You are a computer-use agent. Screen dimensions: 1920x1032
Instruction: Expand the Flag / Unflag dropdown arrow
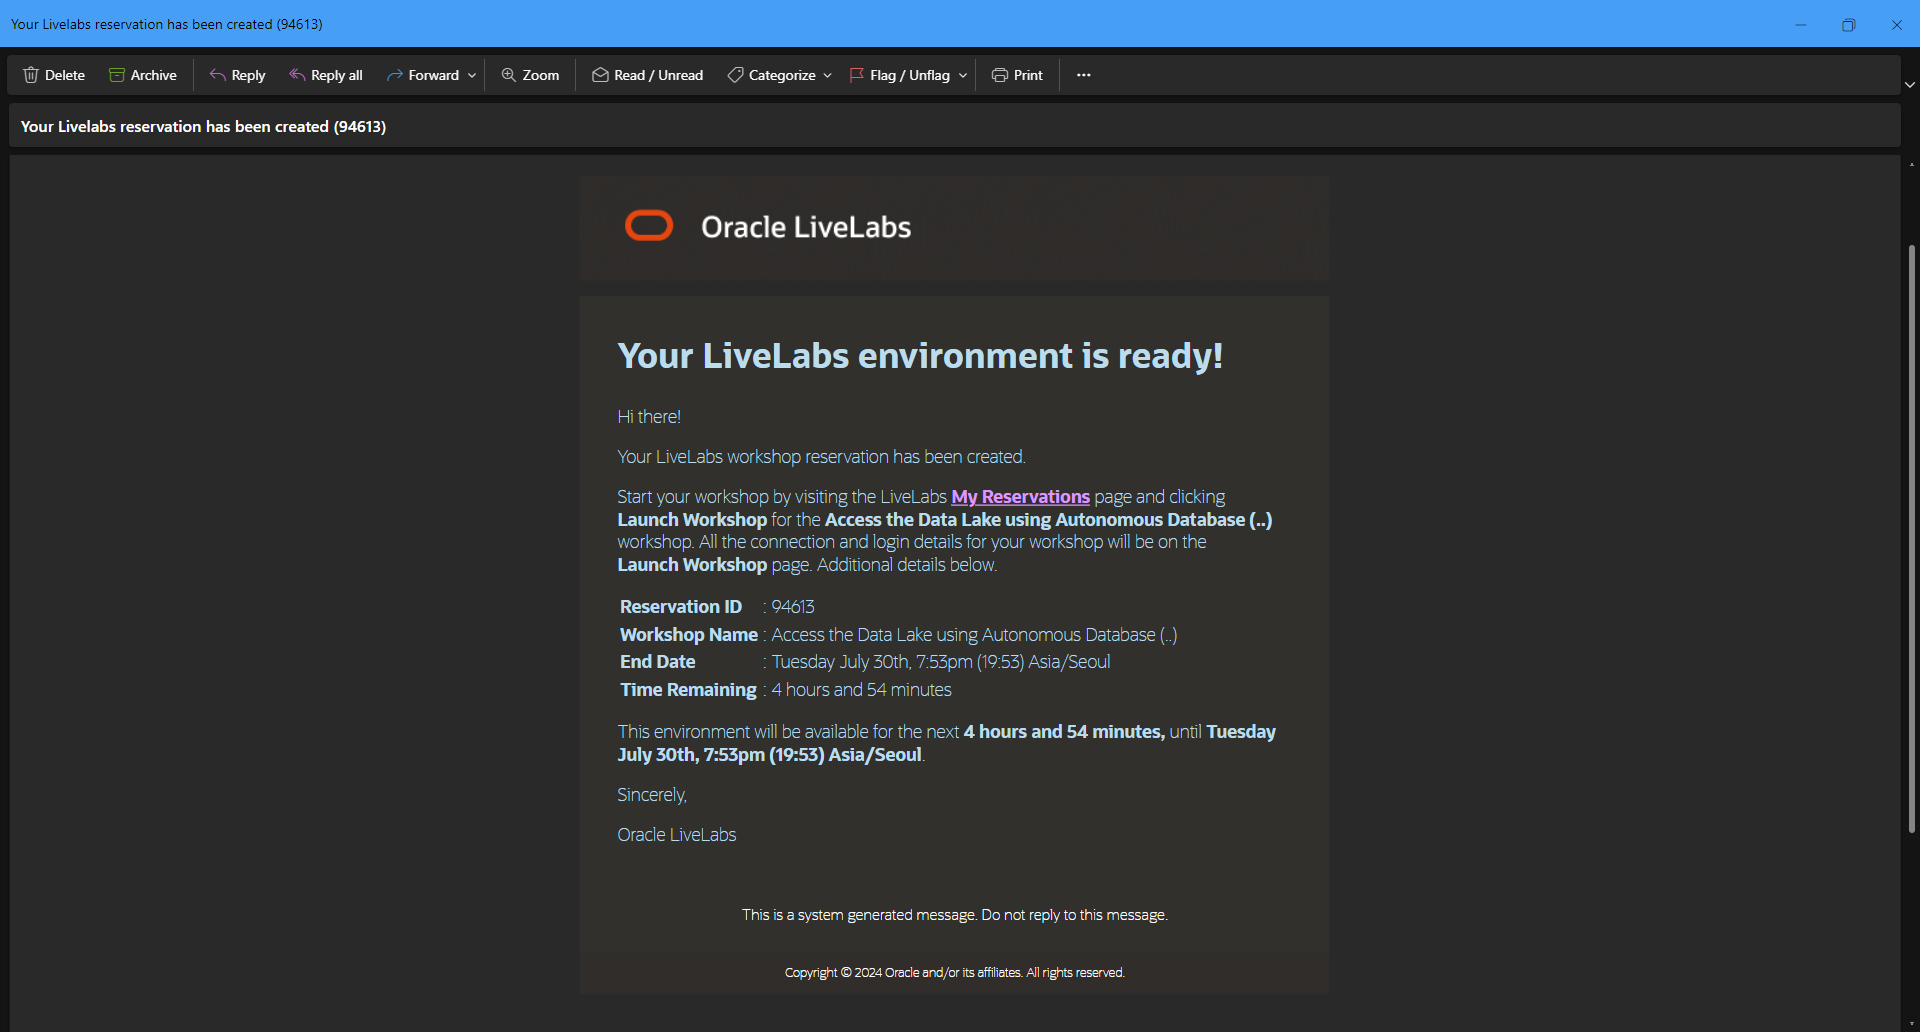pyautogui.click(x=963, y=75)
